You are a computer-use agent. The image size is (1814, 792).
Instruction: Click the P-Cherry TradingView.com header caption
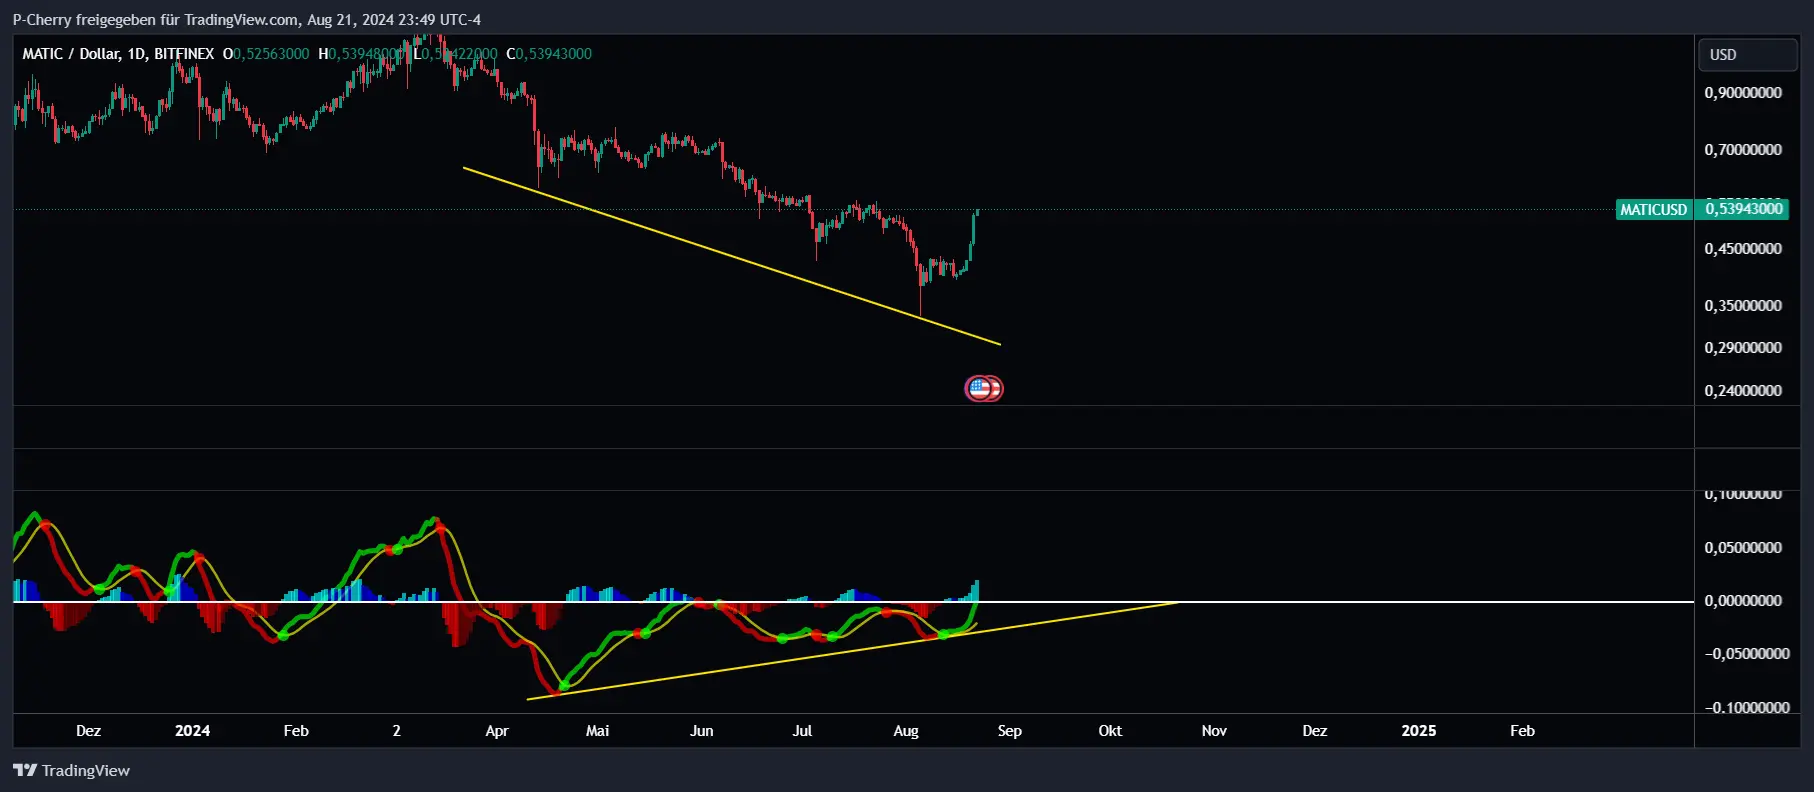pyautogui.click(x=247, y=19)
